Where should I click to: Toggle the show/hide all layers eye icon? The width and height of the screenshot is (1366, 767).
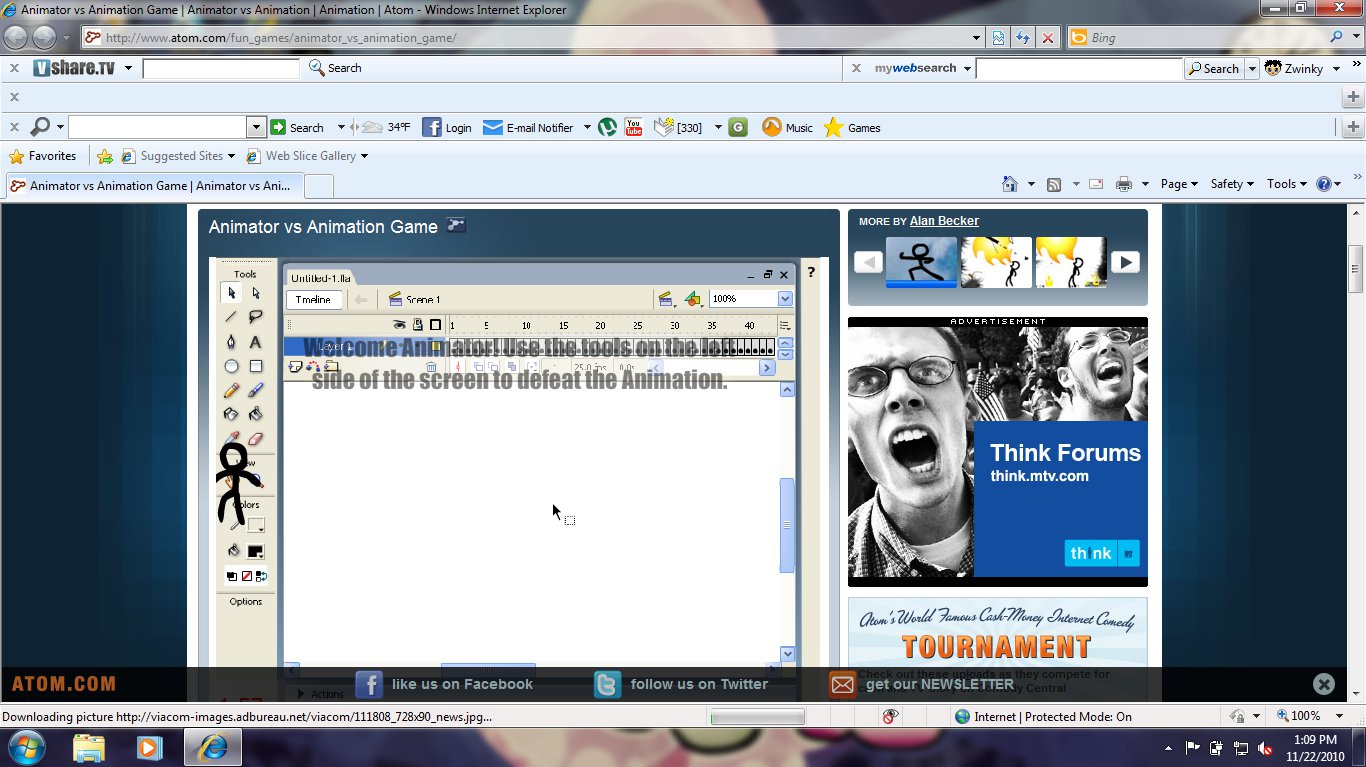click(x=399, y=325)
